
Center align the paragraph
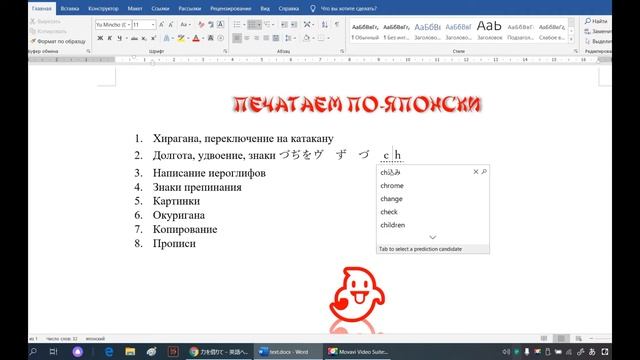click(247, 38)
